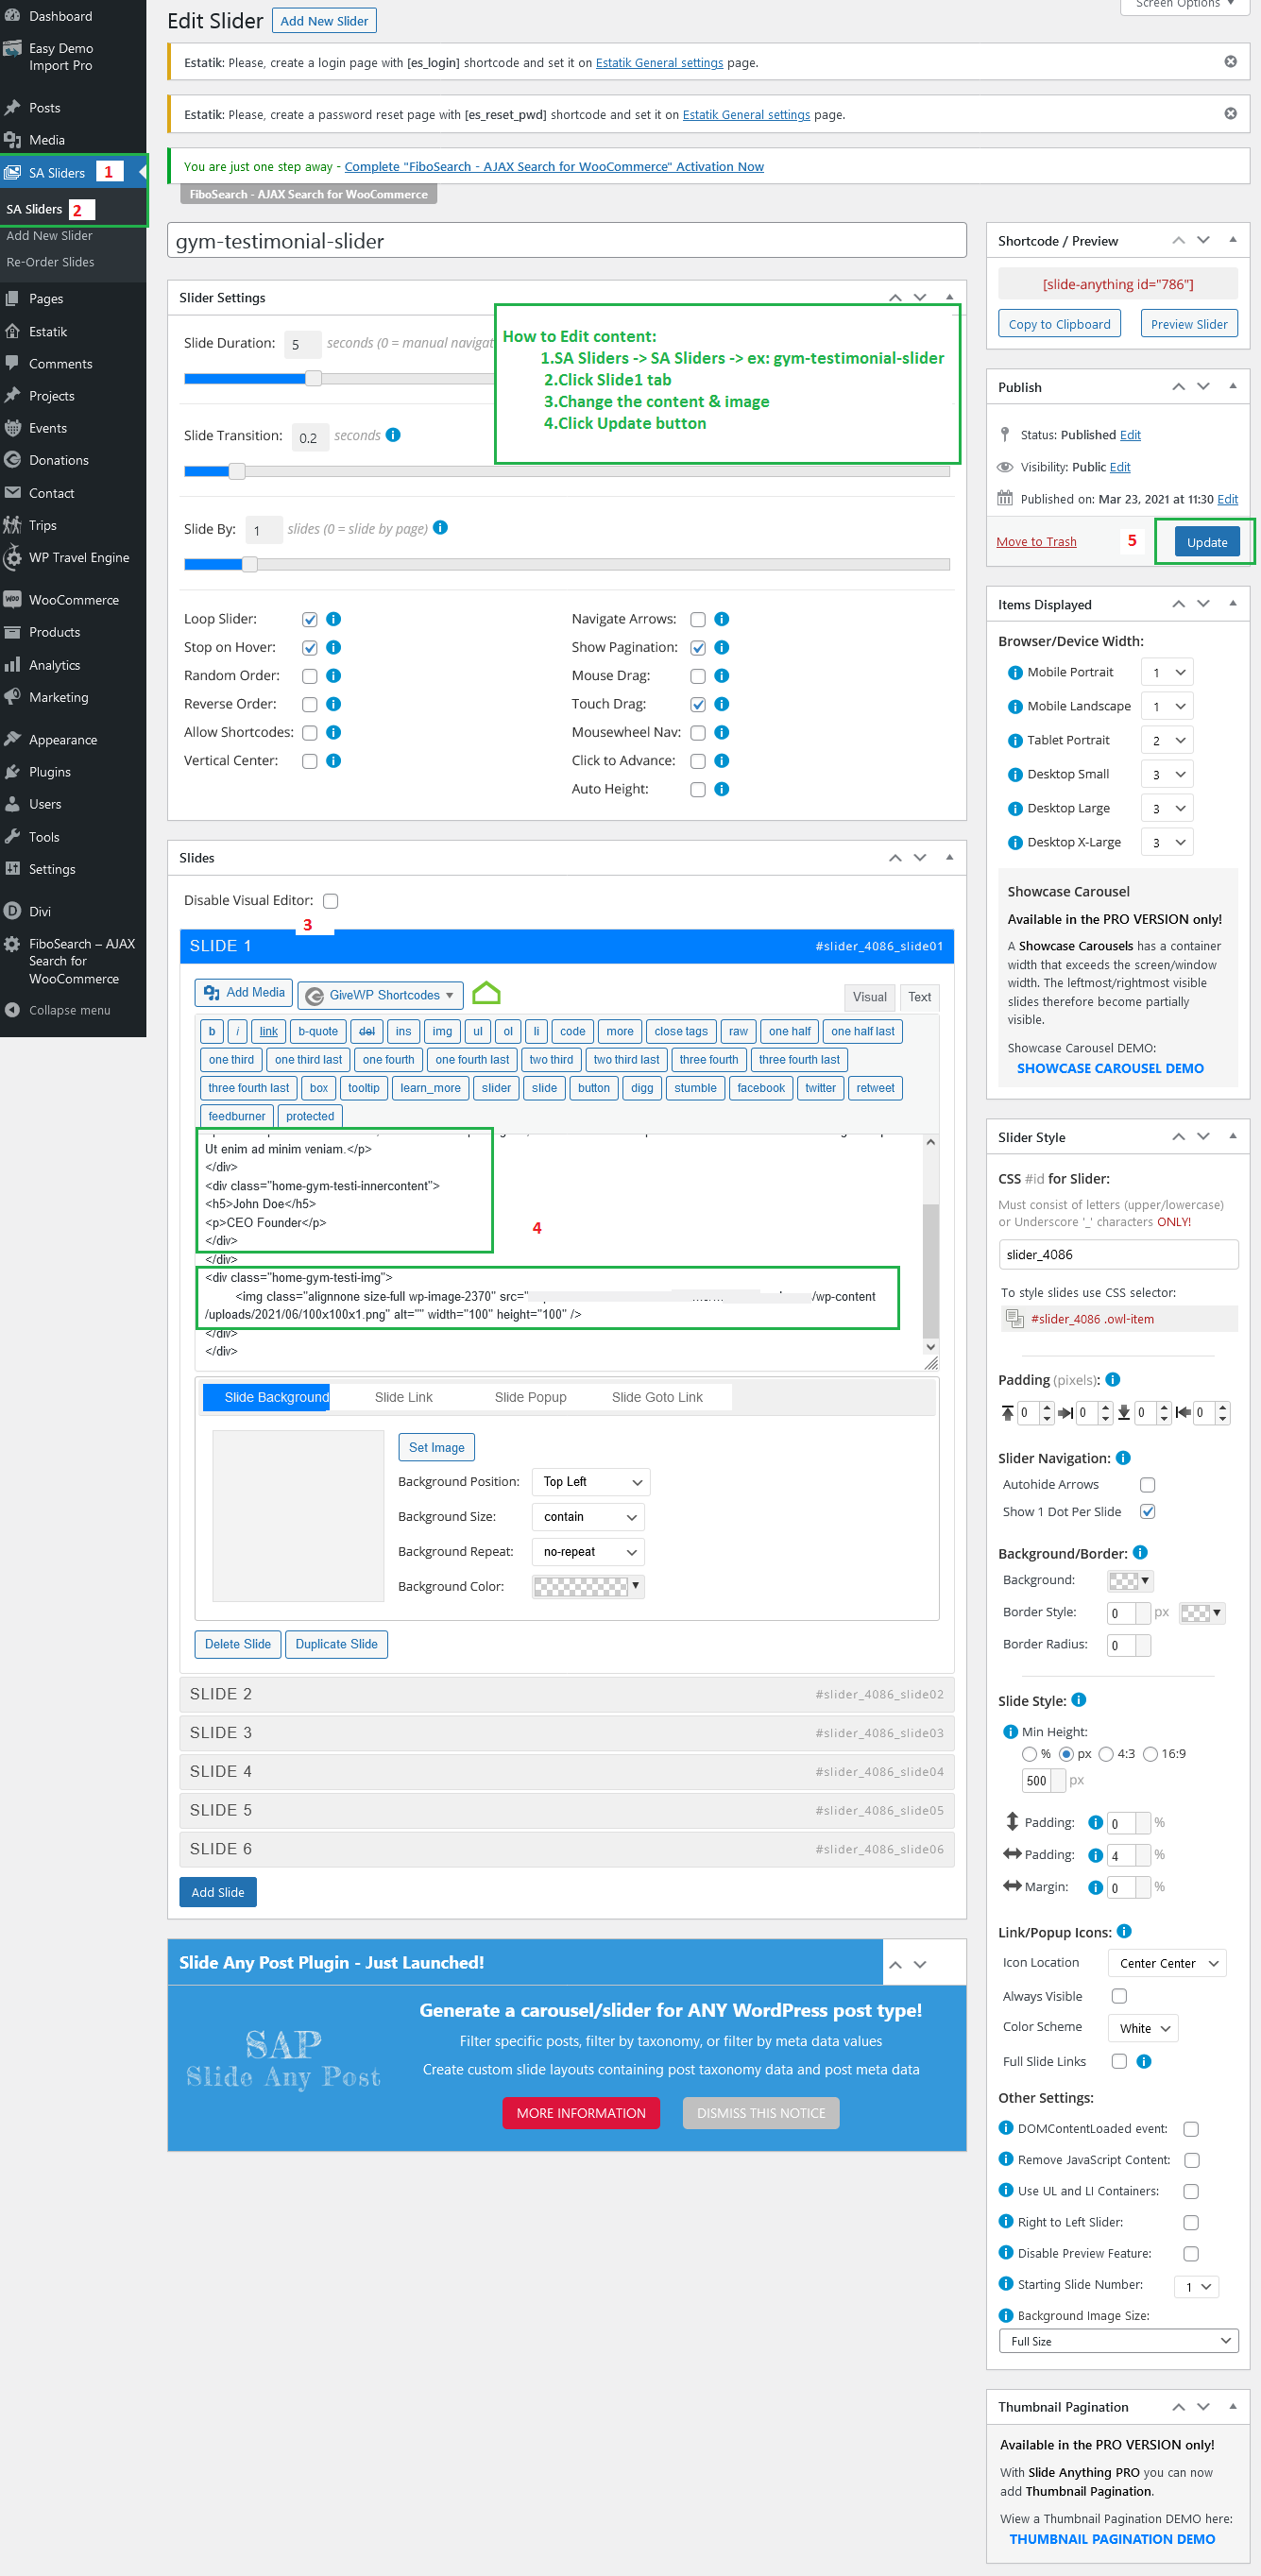Click info icon beside Desktop X-Large
1261x2576 pixels.
click(1015, 843)
